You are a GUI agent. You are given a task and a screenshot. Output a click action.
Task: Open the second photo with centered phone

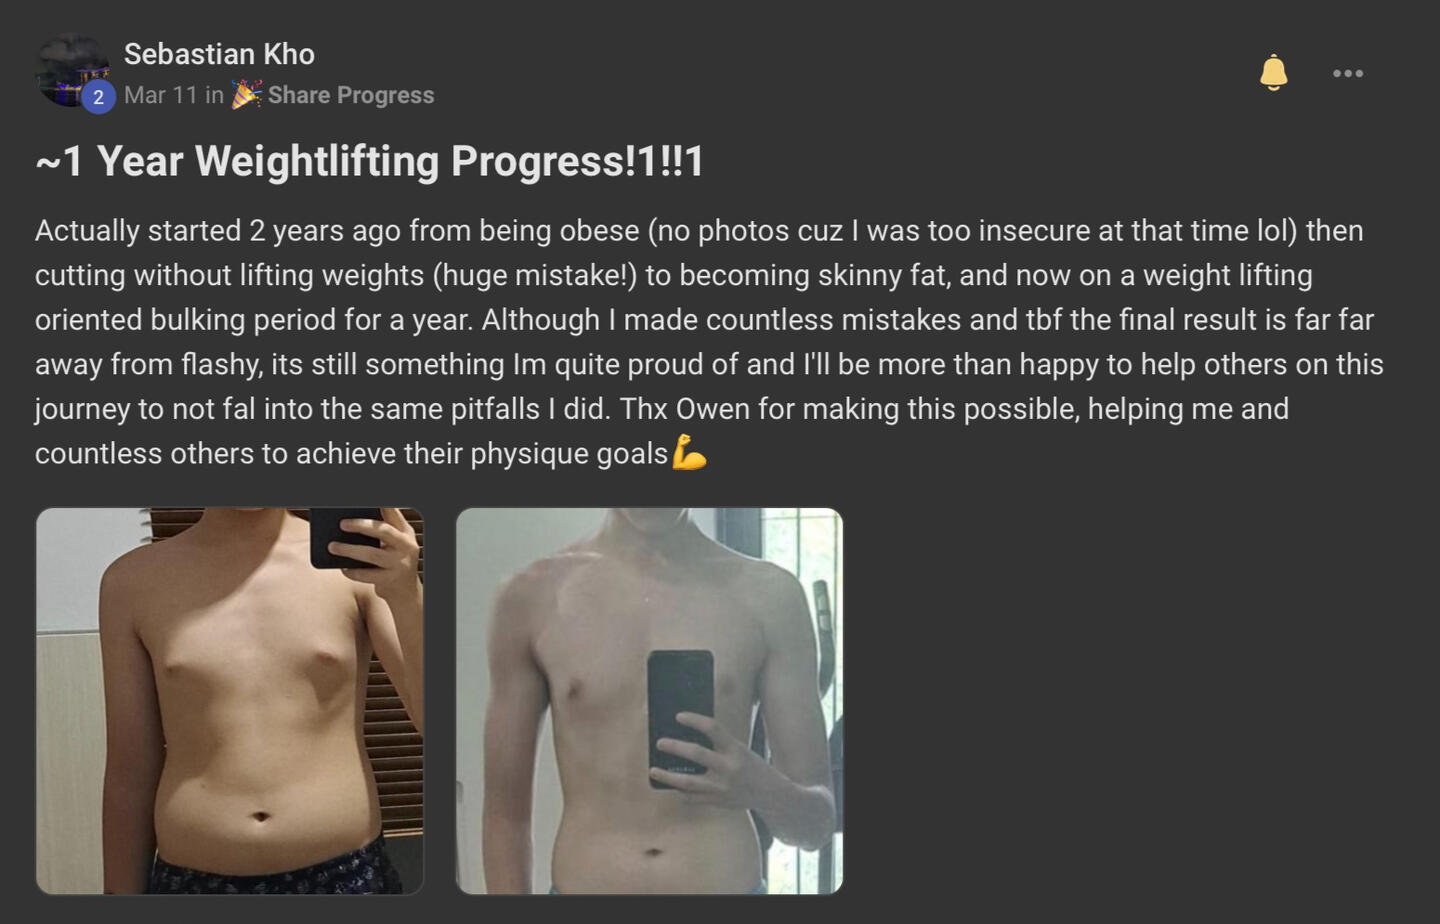pyautogui.click(x=649, y=701)
